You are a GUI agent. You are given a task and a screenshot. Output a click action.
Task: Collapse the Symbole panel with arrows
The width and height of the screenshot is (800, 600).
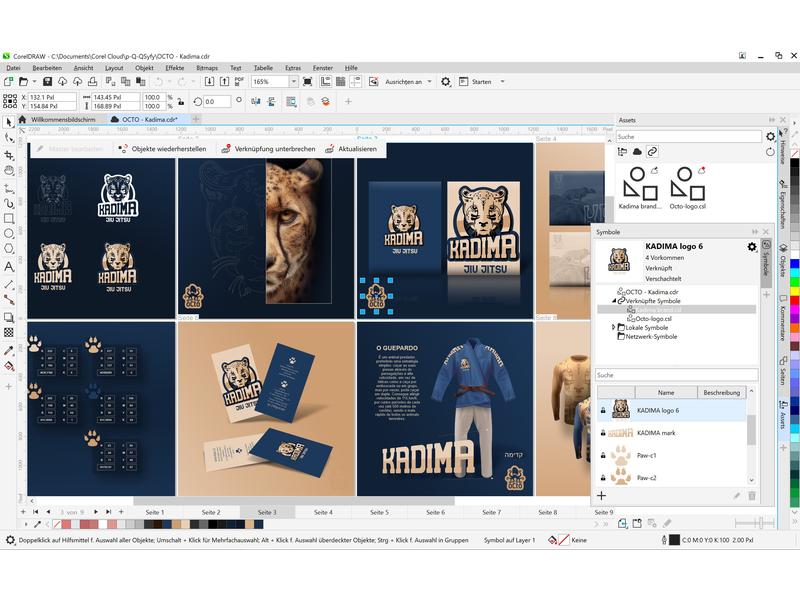755,232
